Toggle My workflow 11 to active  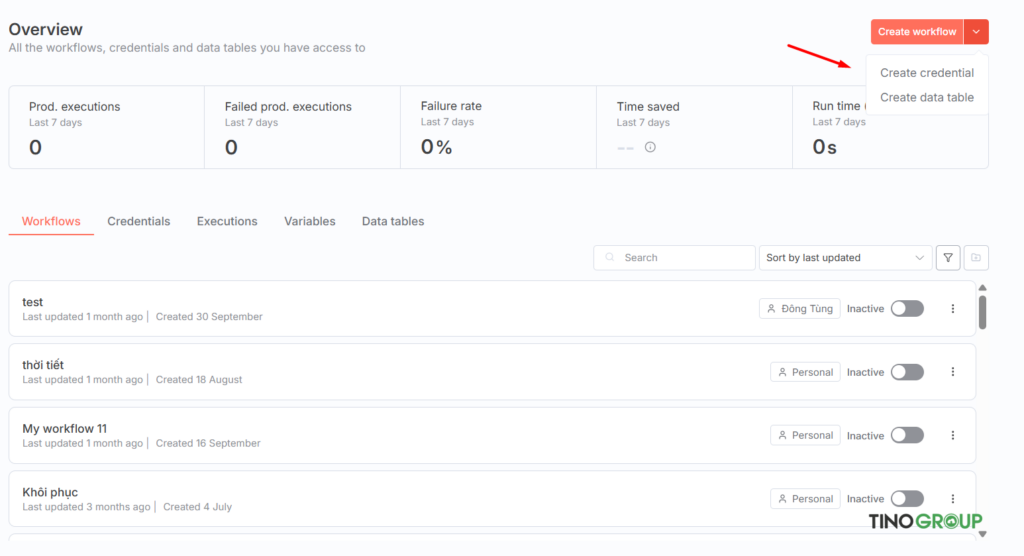click(907, 435)
